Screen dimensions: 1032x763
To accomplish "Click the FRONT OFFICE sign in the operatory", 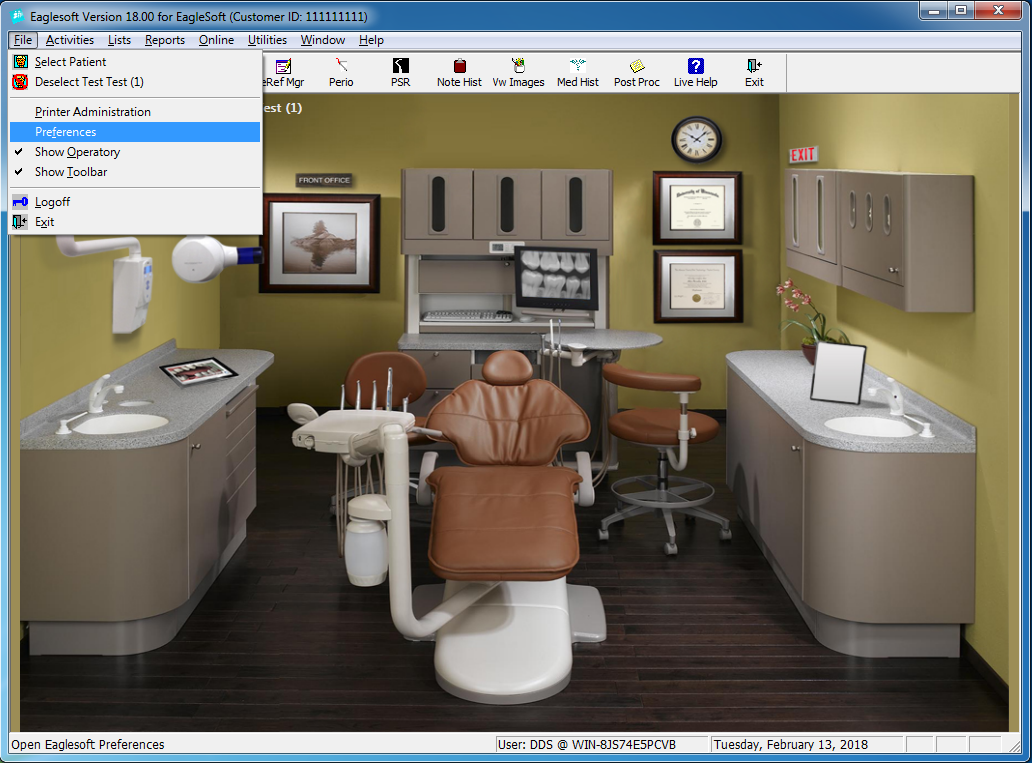I will 324,180.
